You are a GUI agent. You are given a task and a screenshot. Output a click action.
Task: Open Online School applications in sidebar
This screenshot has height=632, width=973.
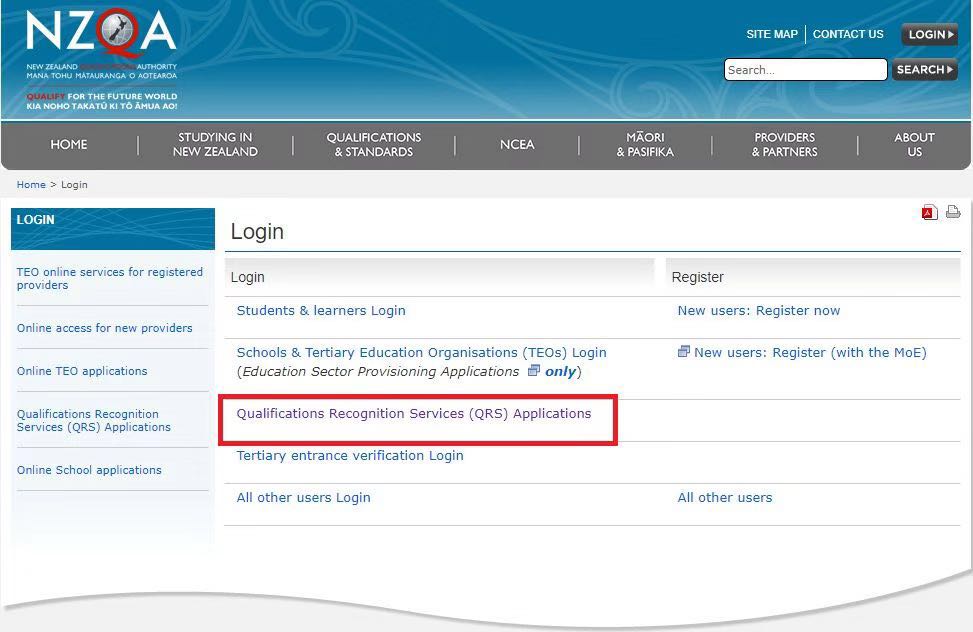click(89, 470)
